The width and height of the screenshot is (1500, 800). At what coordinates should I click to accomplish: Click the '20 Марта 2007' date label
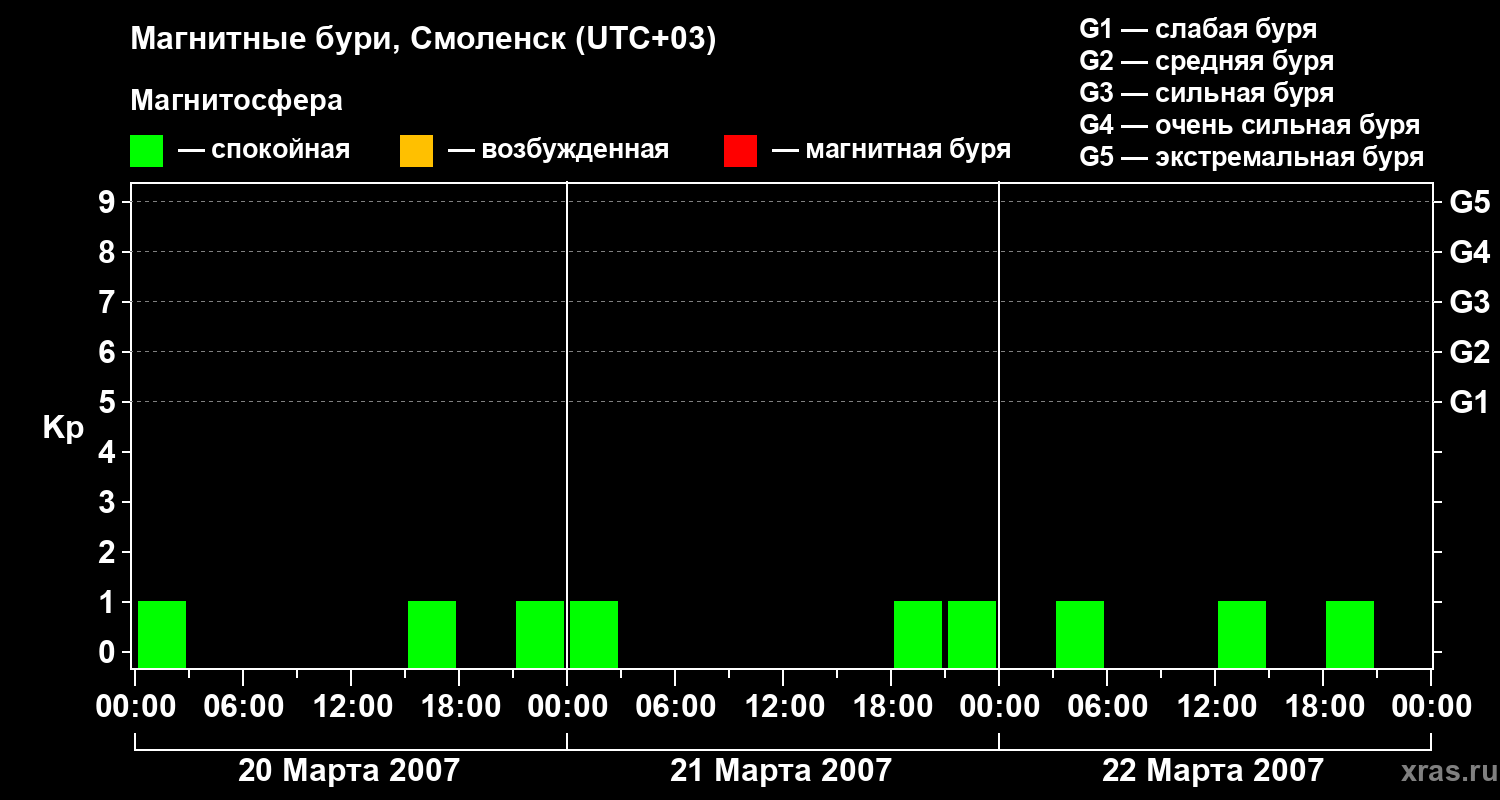click(x=349, y=770)
